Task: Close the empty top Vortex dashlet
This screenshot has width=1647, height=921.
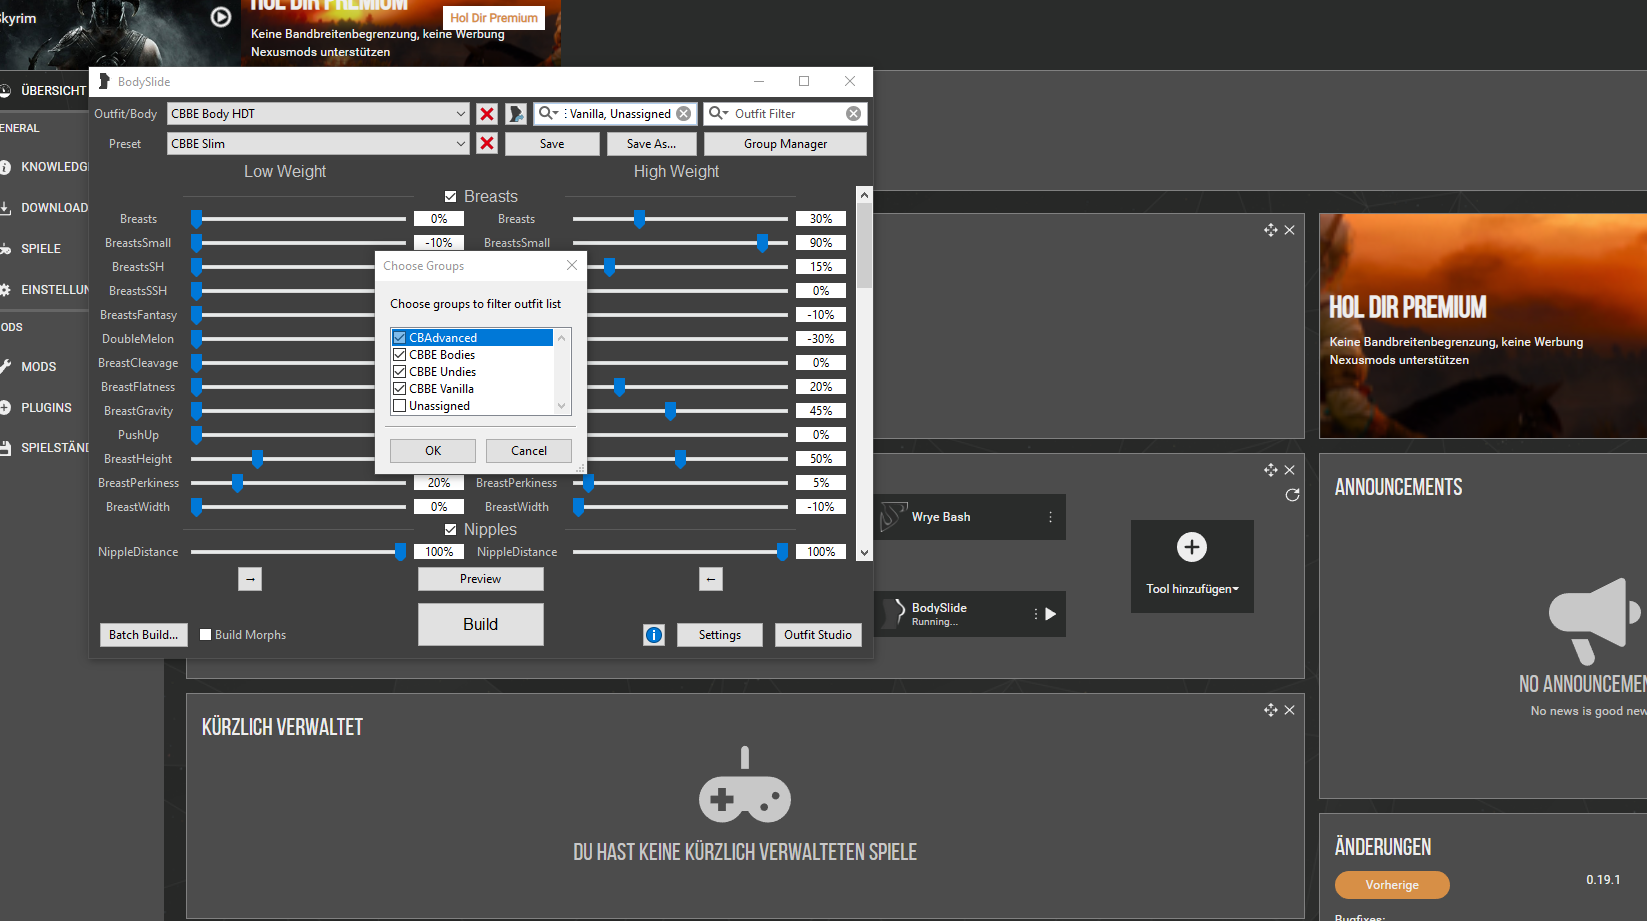Action: [x=1290, y=230]
